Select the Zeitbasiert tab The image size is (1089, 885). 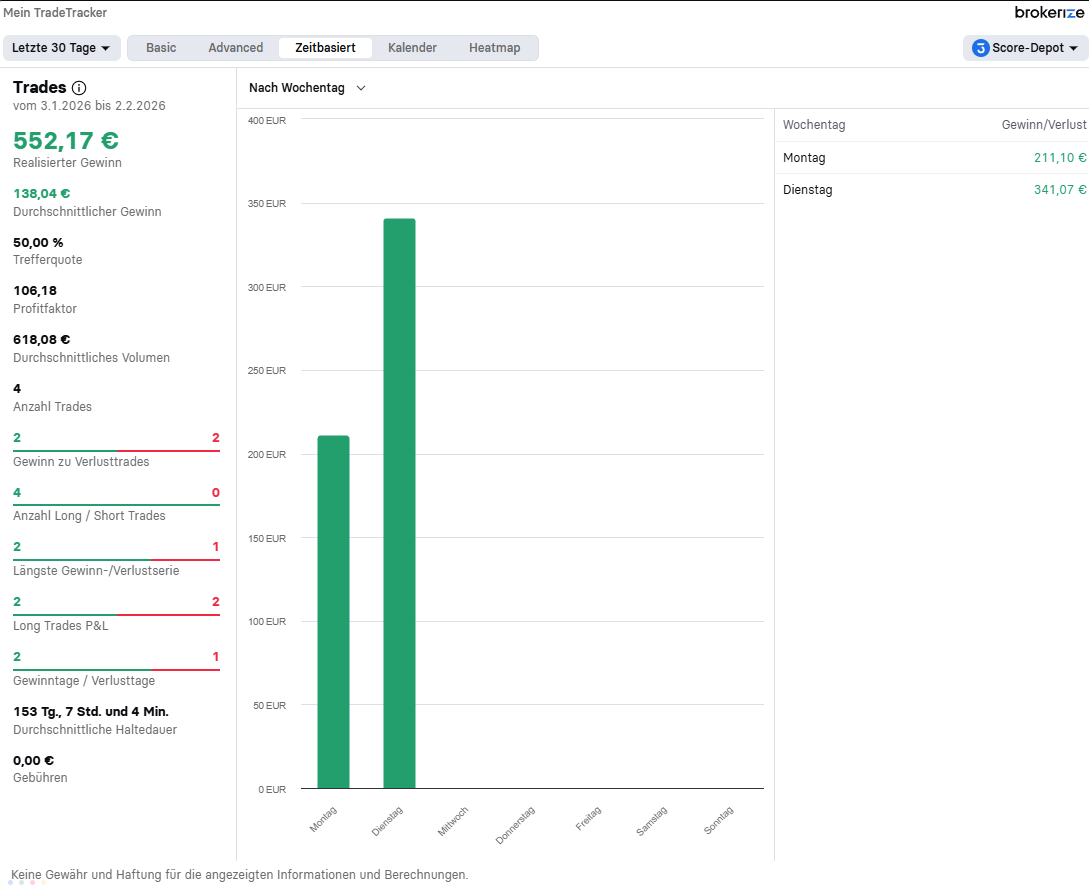point(325,48)
